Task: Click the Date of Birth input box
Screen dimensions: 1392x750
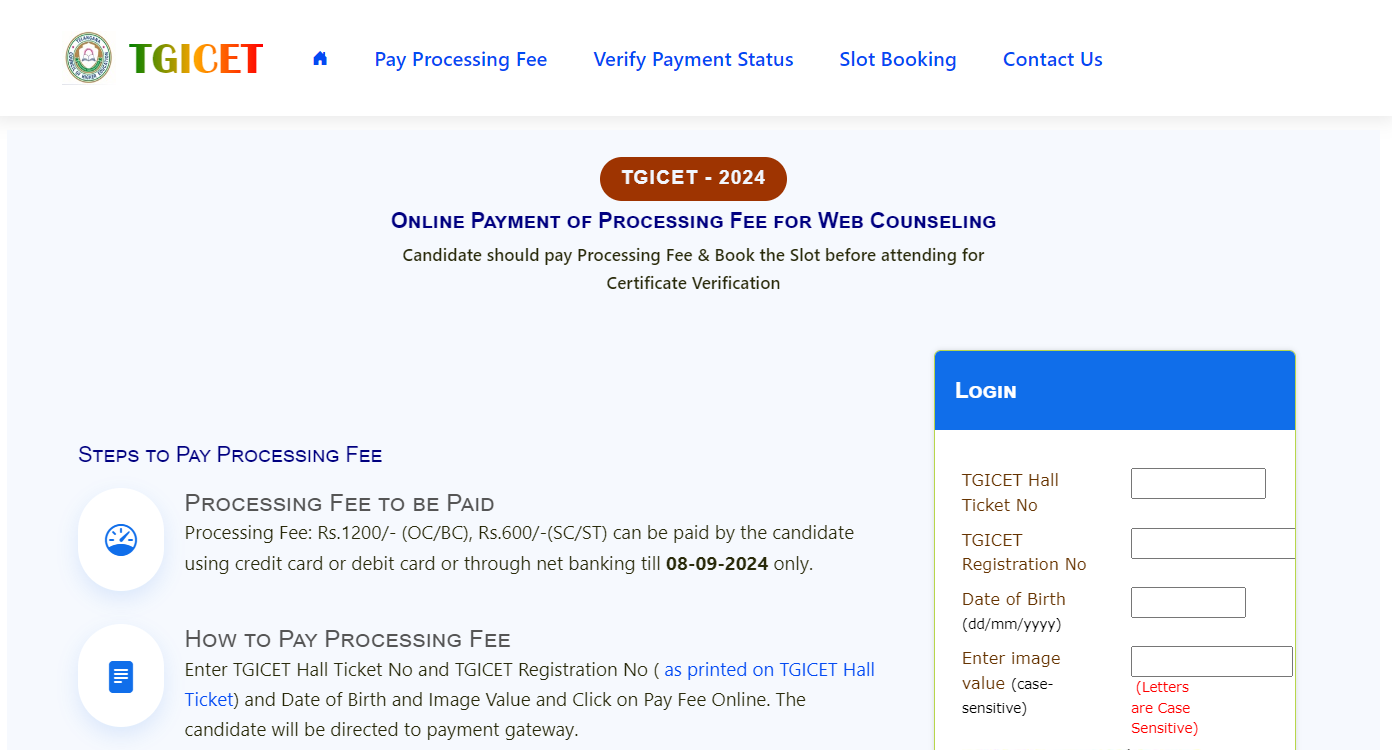Action: point(1188,602)
